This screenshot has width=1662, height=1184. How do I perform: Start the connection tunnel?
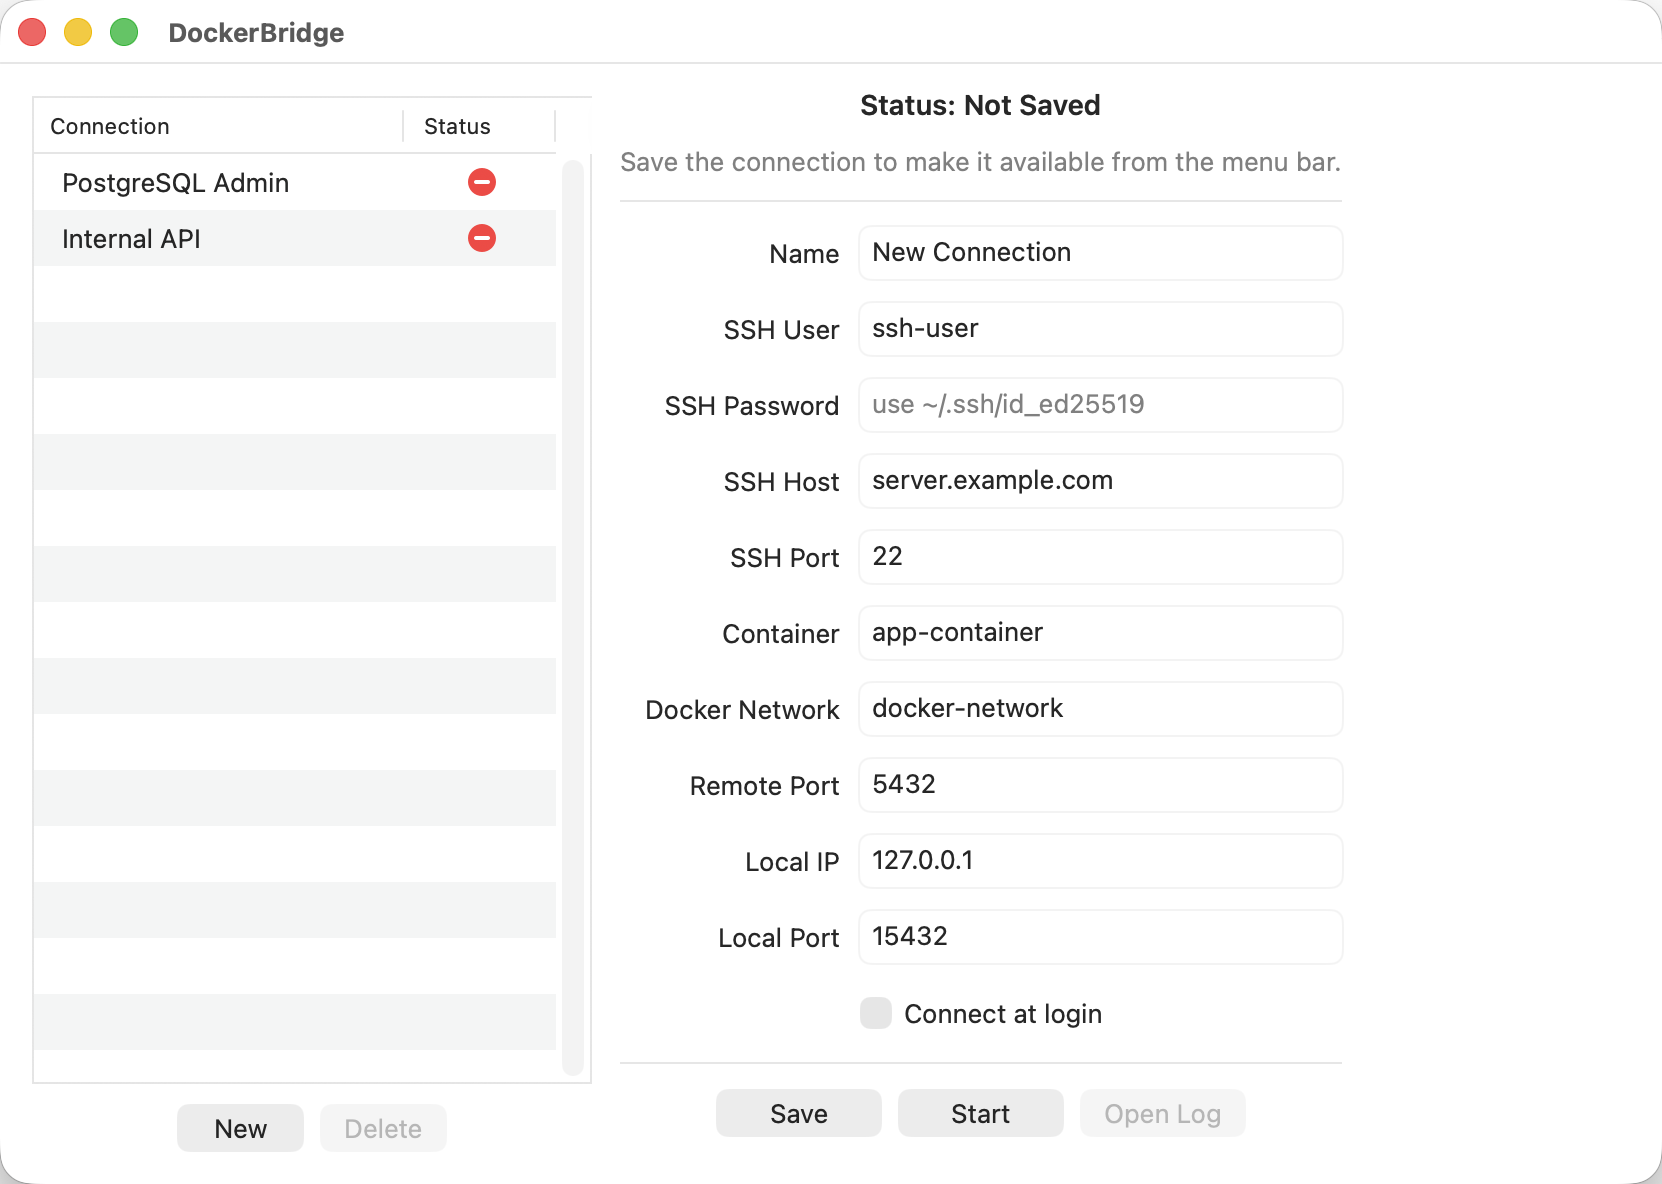[x=980, y=1113]
